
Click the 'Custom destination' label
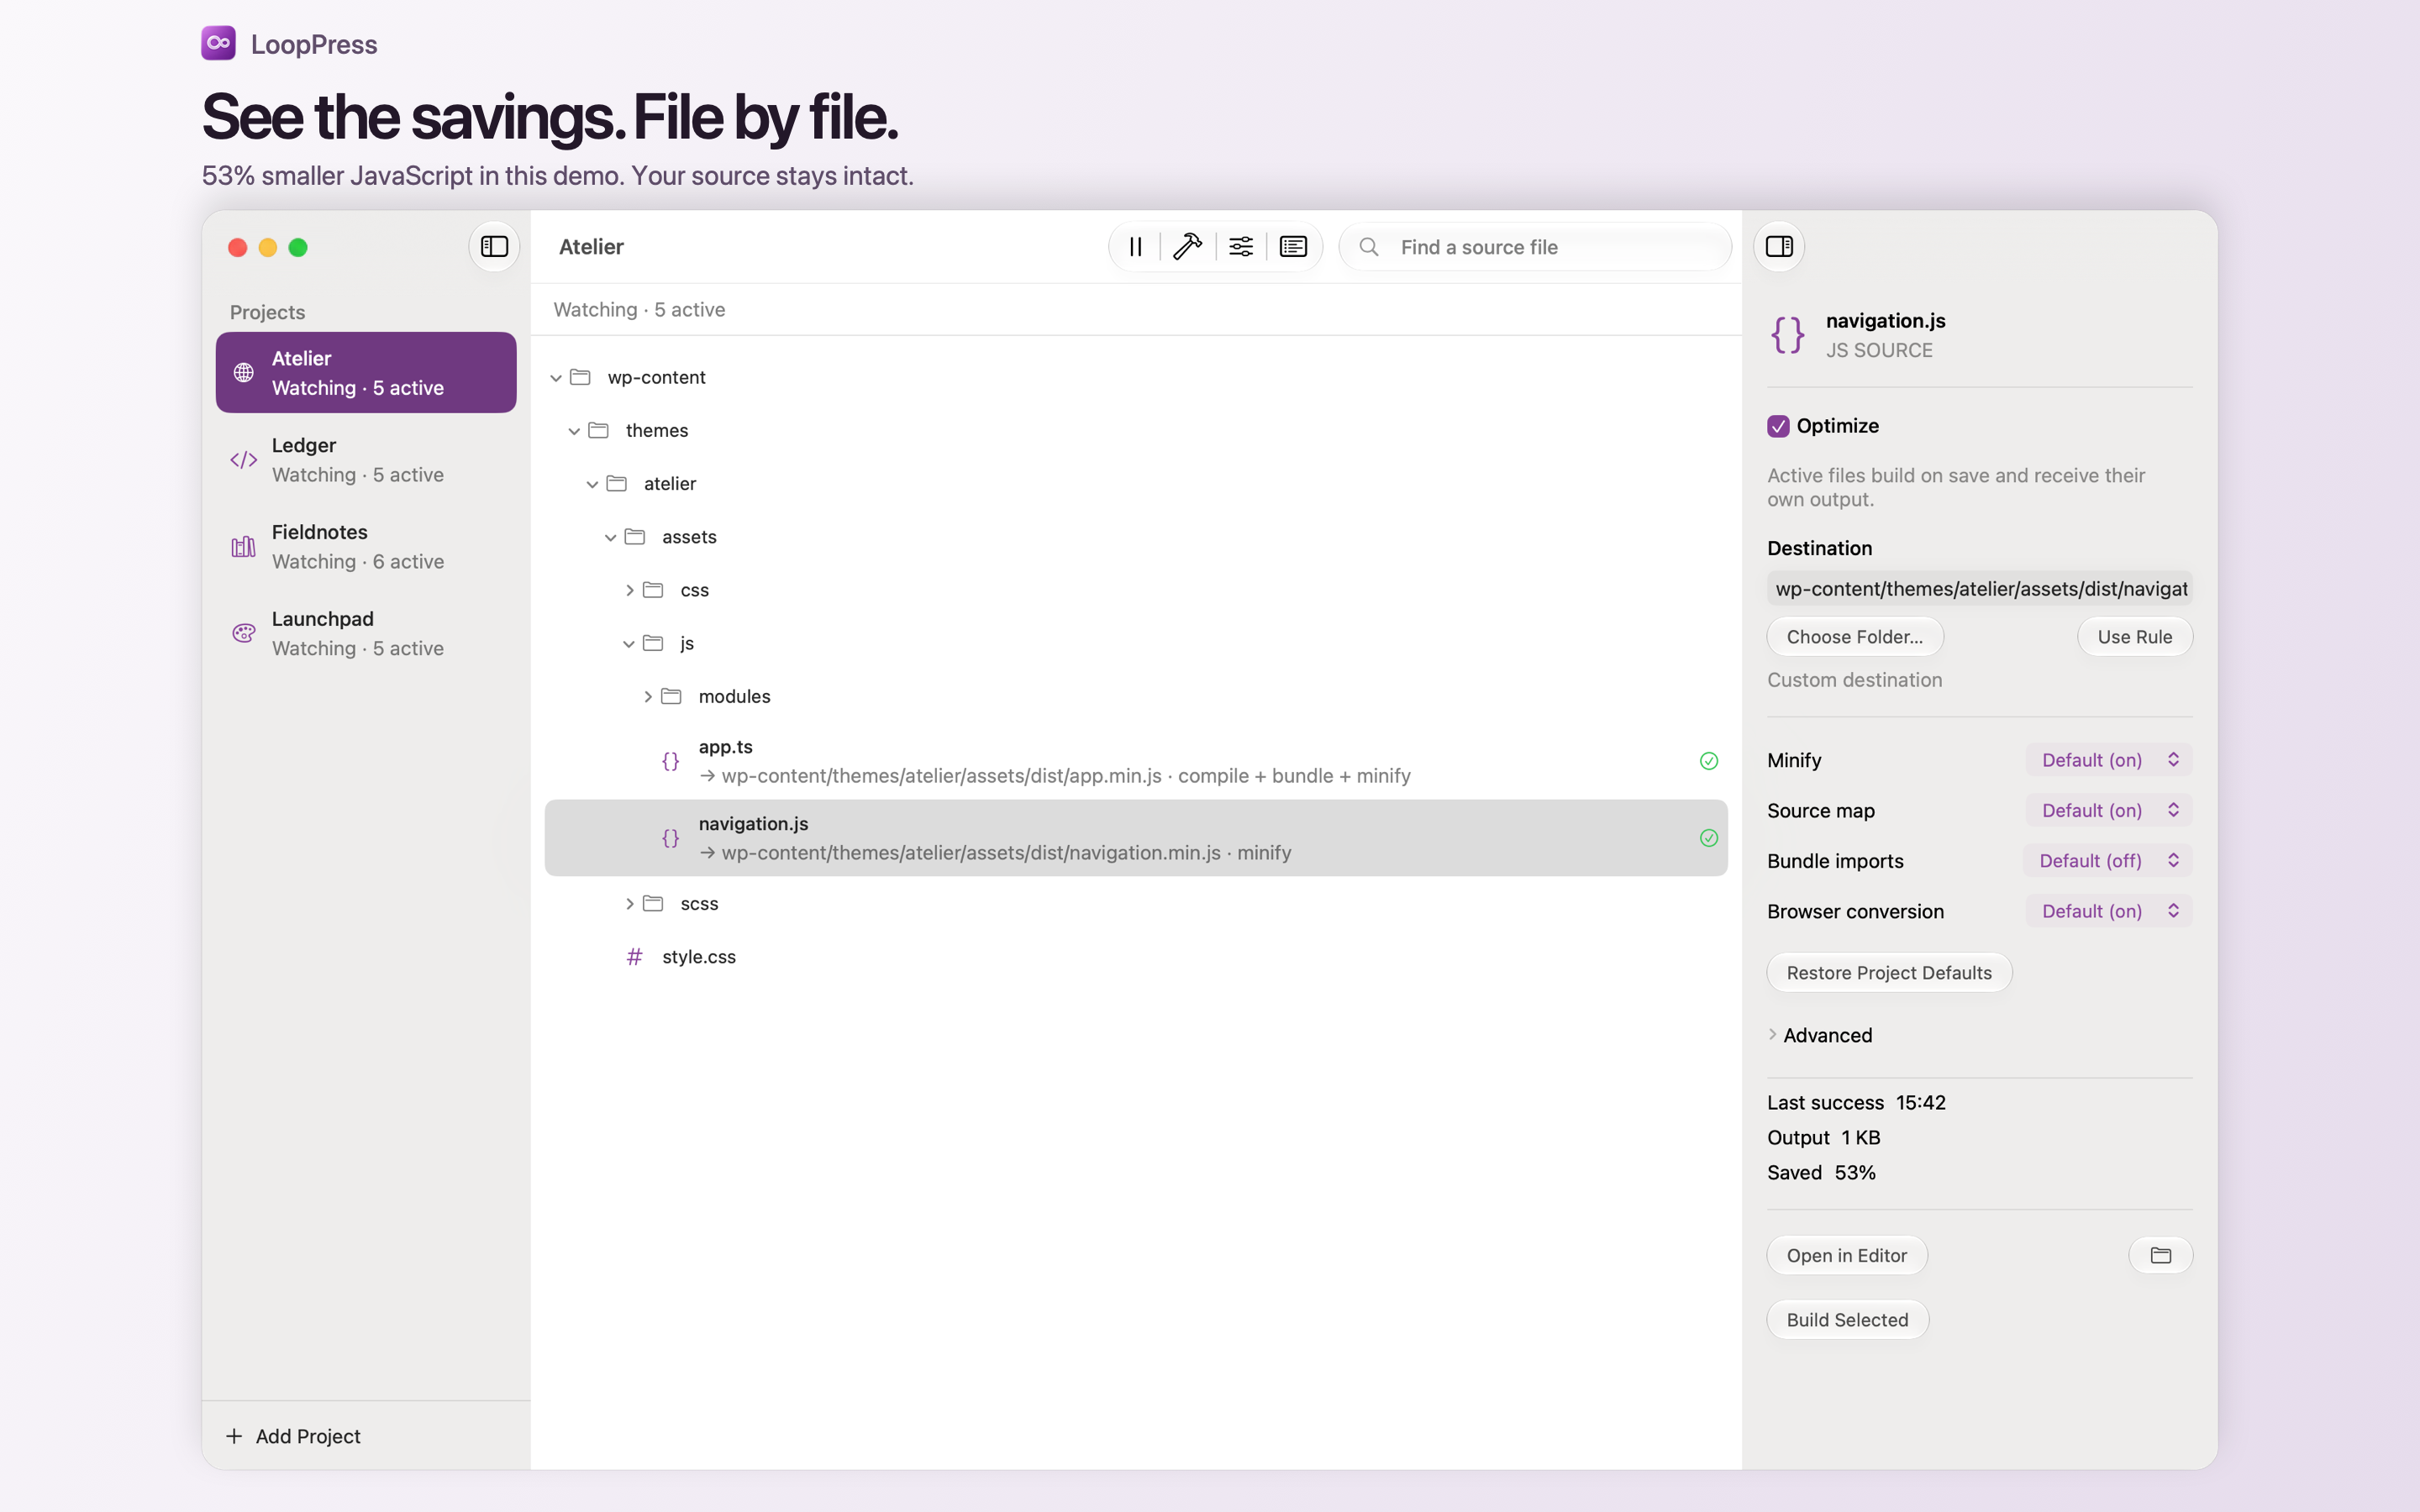click(1854, 680)
